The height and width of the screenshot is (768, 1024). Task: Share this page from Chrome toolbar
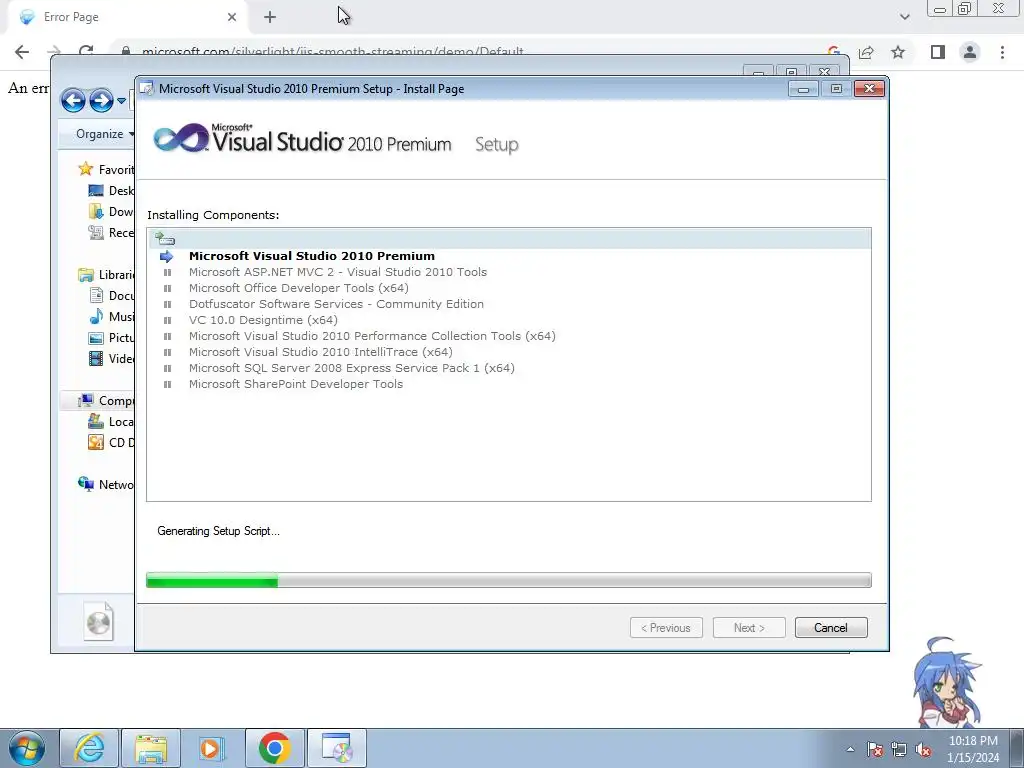[866, 52]
